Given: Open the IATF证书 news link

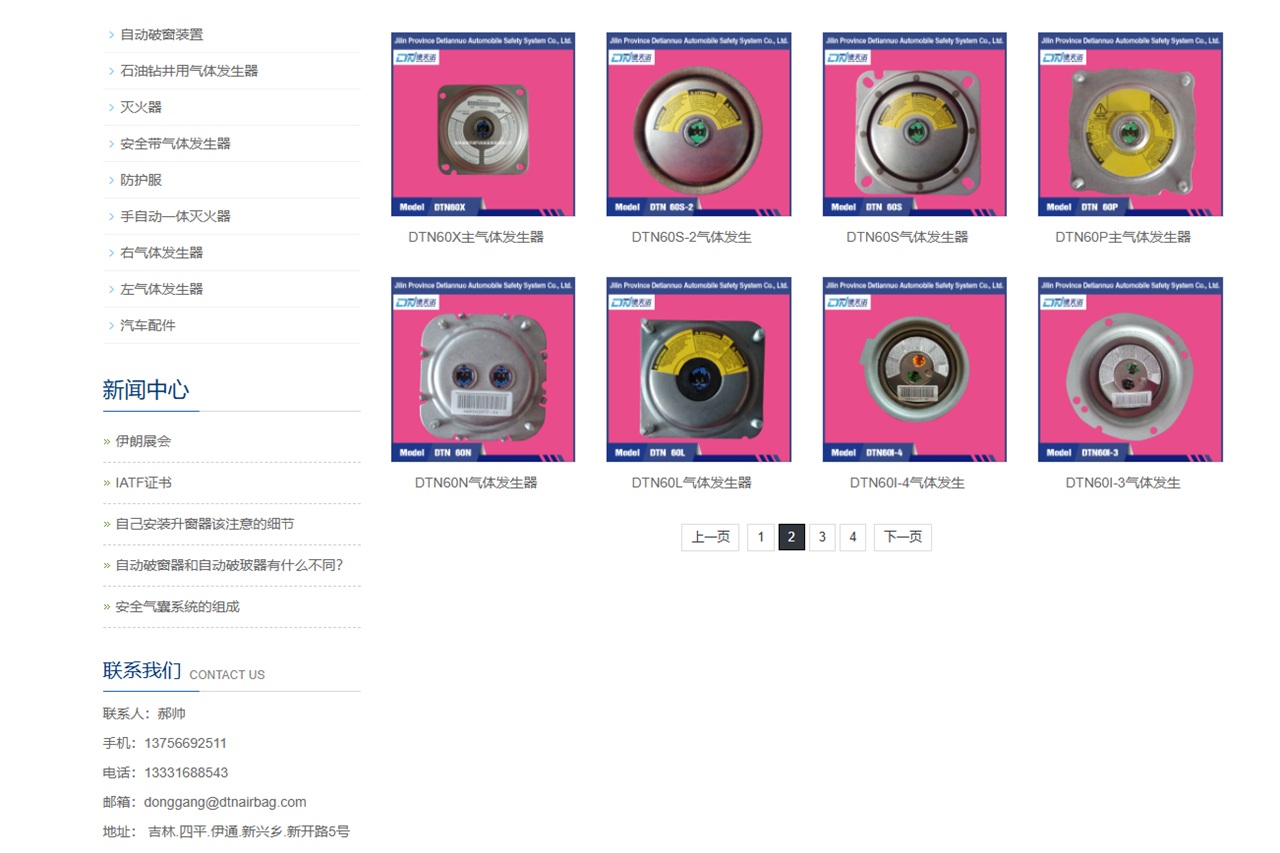Looking at the screenshot, I should (143, 482).
